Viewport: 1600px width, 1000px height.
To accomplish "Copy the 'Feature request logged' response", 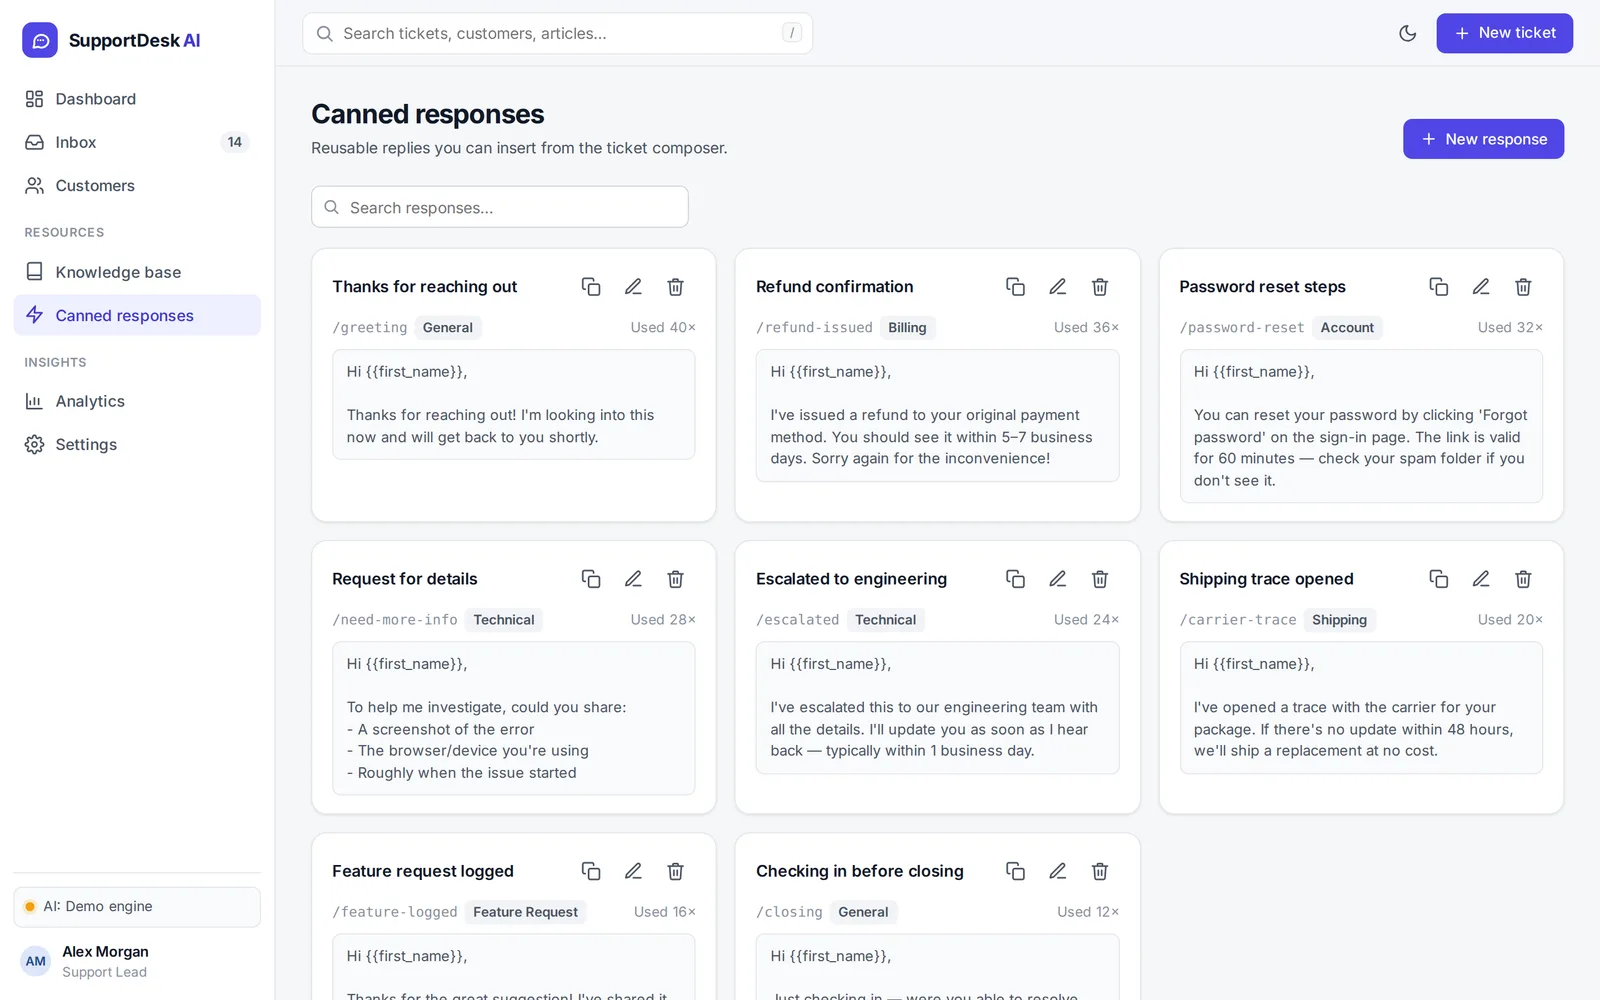I will [x=591, y=871].
